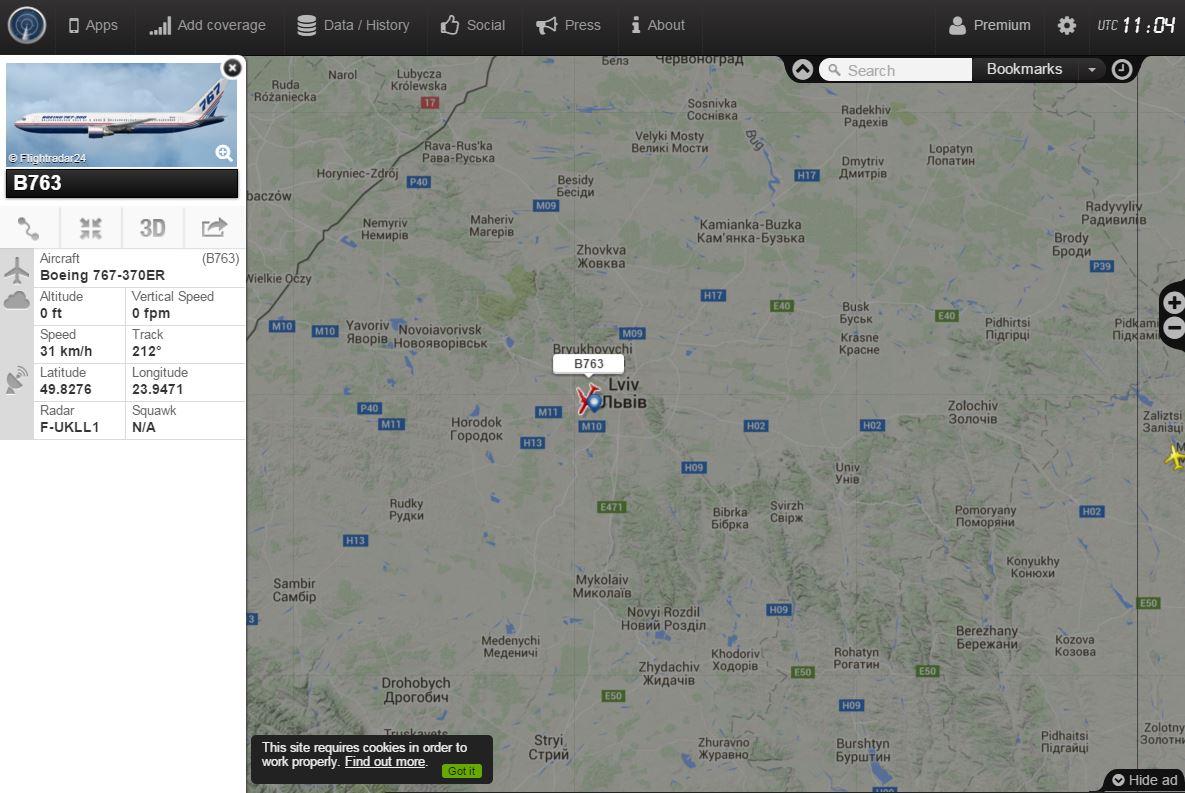Toggle Hide ad
The width and height of the screenshot is (1185, 793).
coord(1145,780)
